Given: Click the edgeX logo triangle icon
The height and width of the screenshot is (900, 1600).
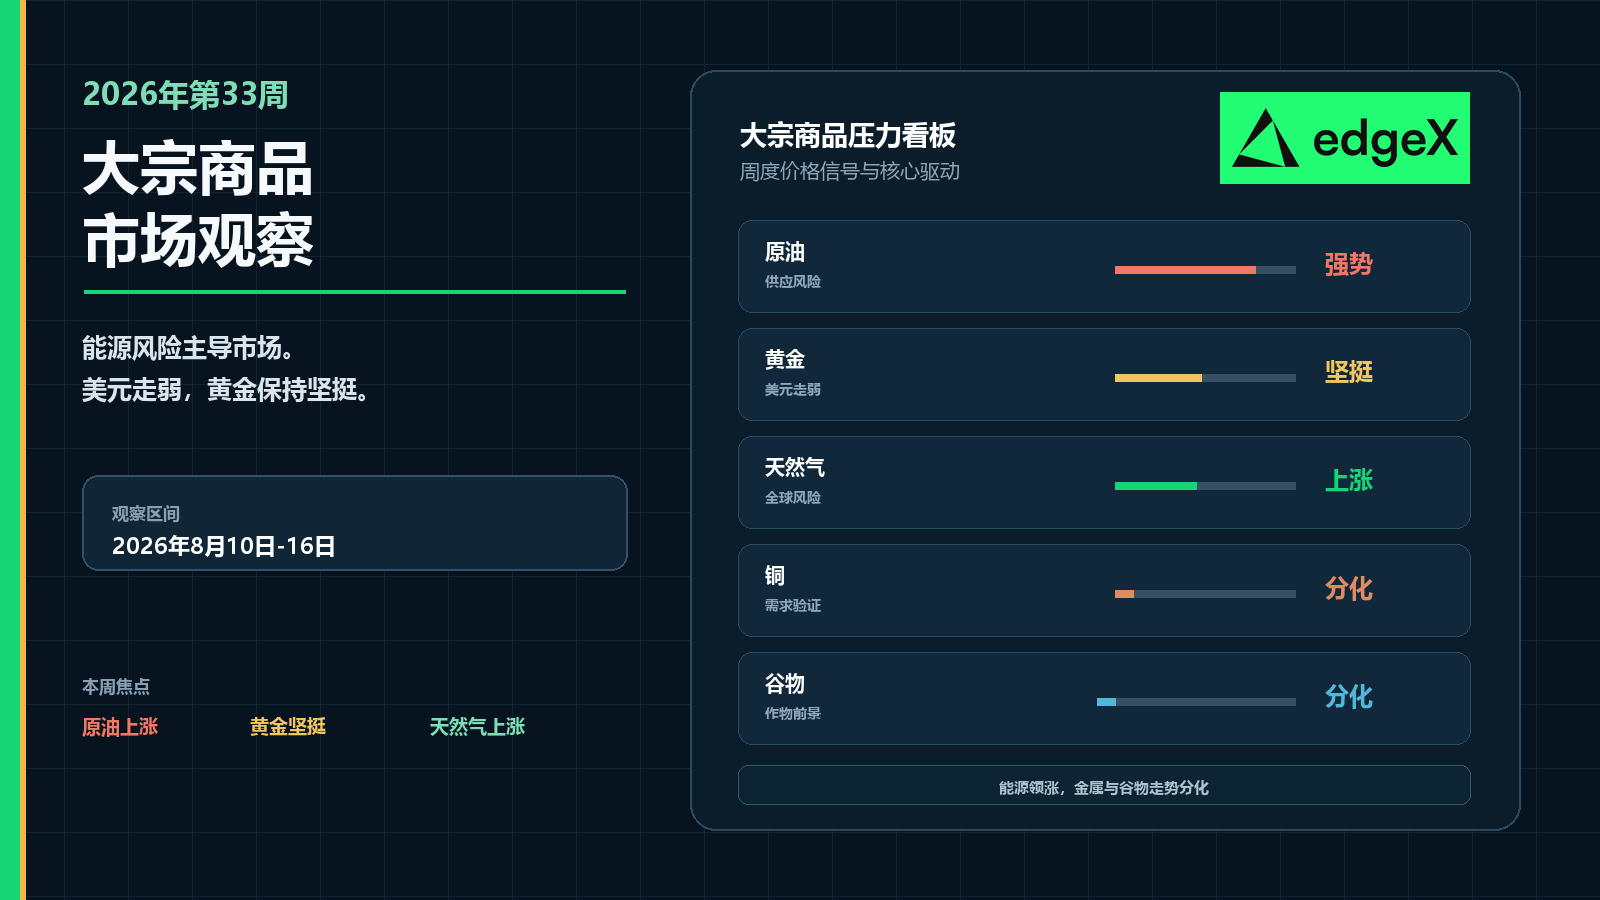Looking at the screenshot, I should pos(1265,138).
